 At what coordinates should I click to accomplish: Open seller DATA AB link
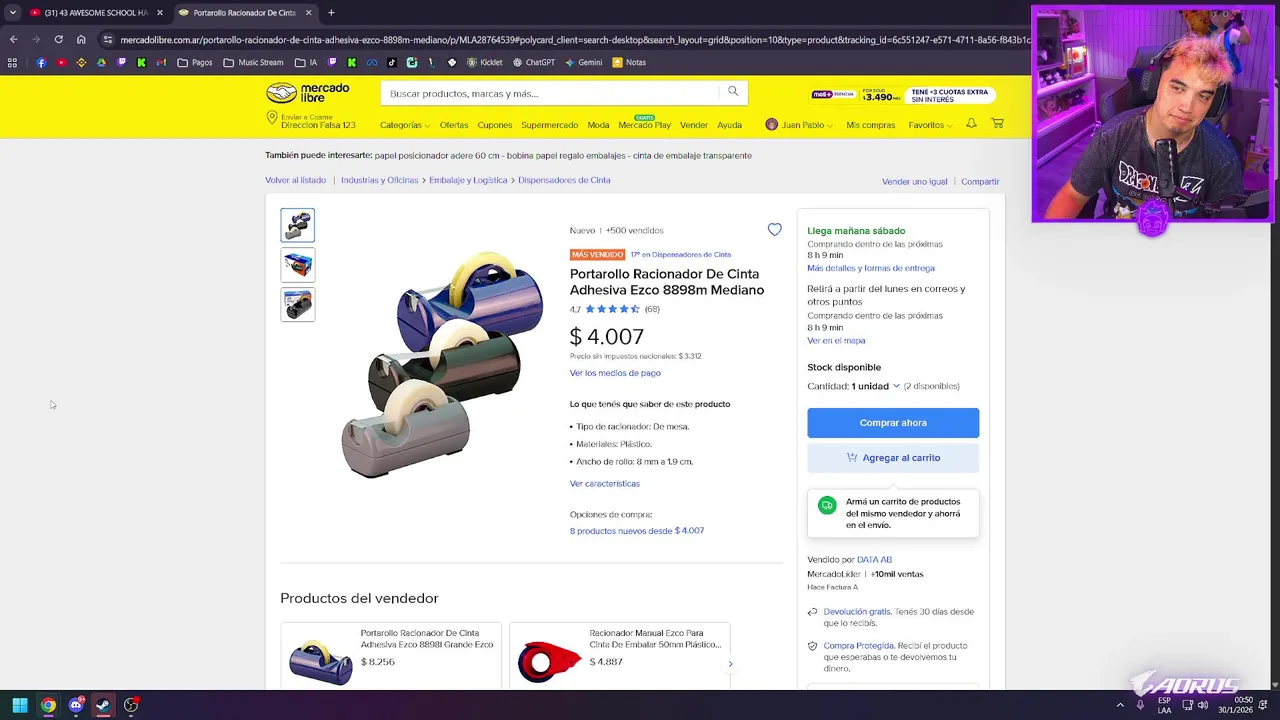pyautogui.click(x=874, y=559)
